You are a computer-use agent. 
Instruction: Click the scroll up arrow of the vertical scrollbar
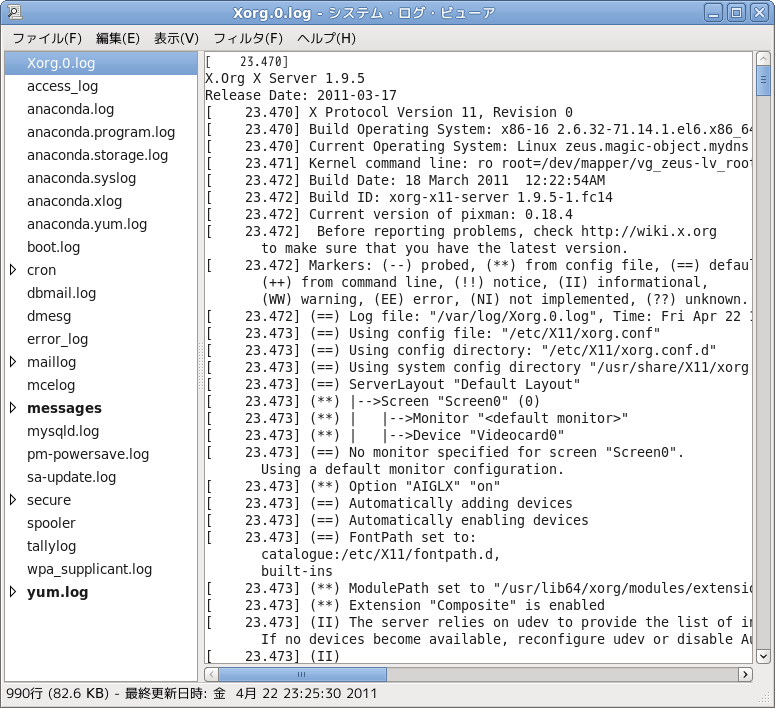pos(763,59)
